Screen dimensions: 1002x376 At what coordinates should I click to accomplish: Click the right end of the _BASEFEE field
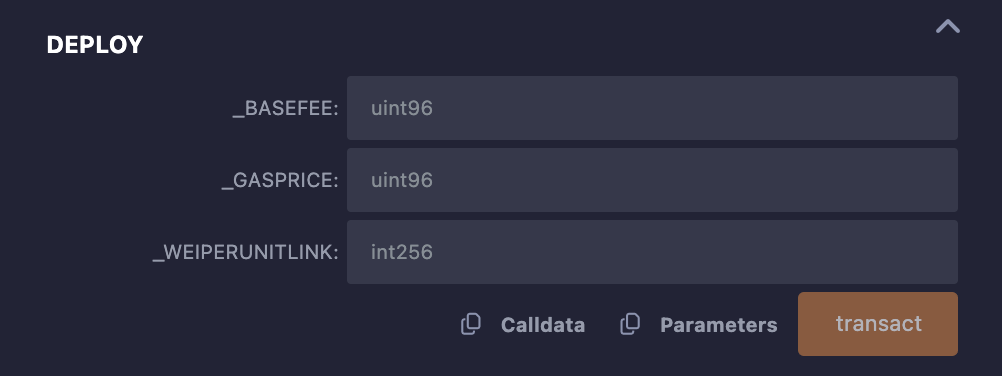click(x=939, y=108)
